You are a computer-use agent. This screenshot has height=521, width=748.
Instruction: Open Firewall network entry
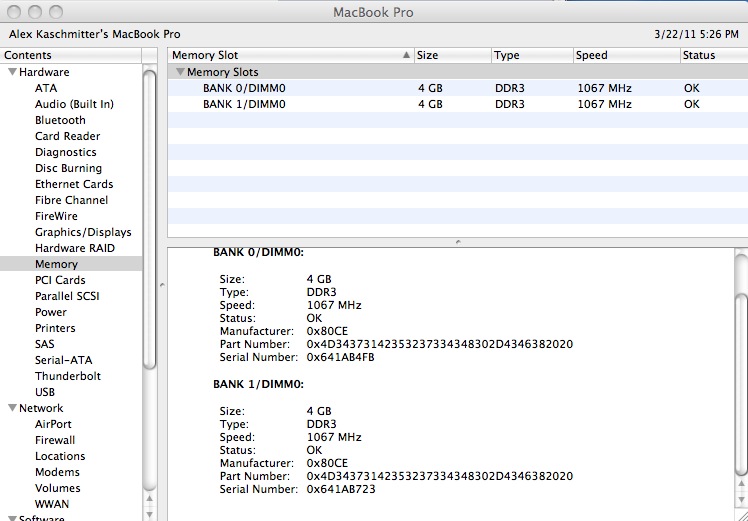tap(55, 440)
